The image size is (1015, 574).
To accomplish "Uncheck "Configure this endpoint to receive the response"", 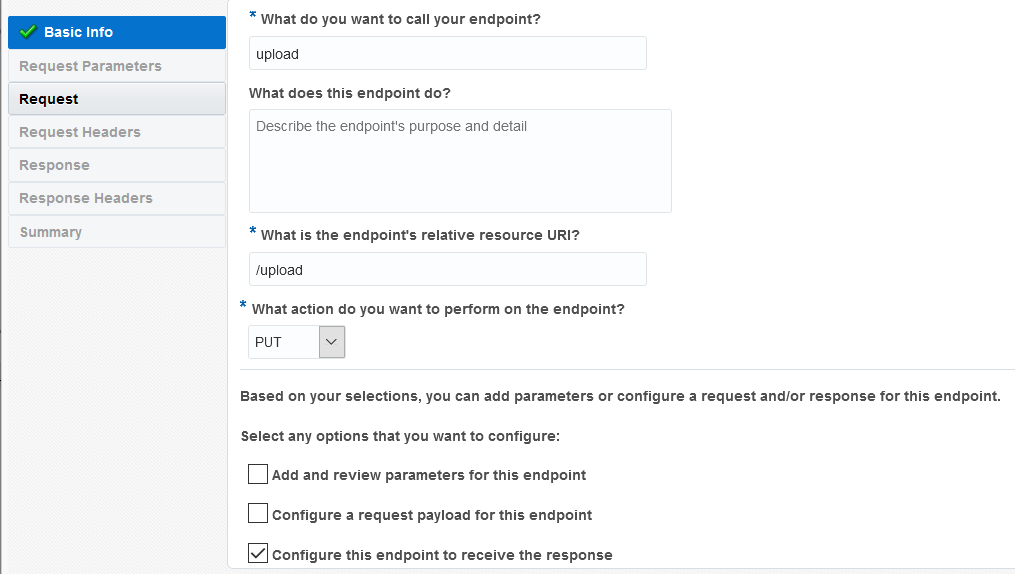I will (x=258, y=554).
